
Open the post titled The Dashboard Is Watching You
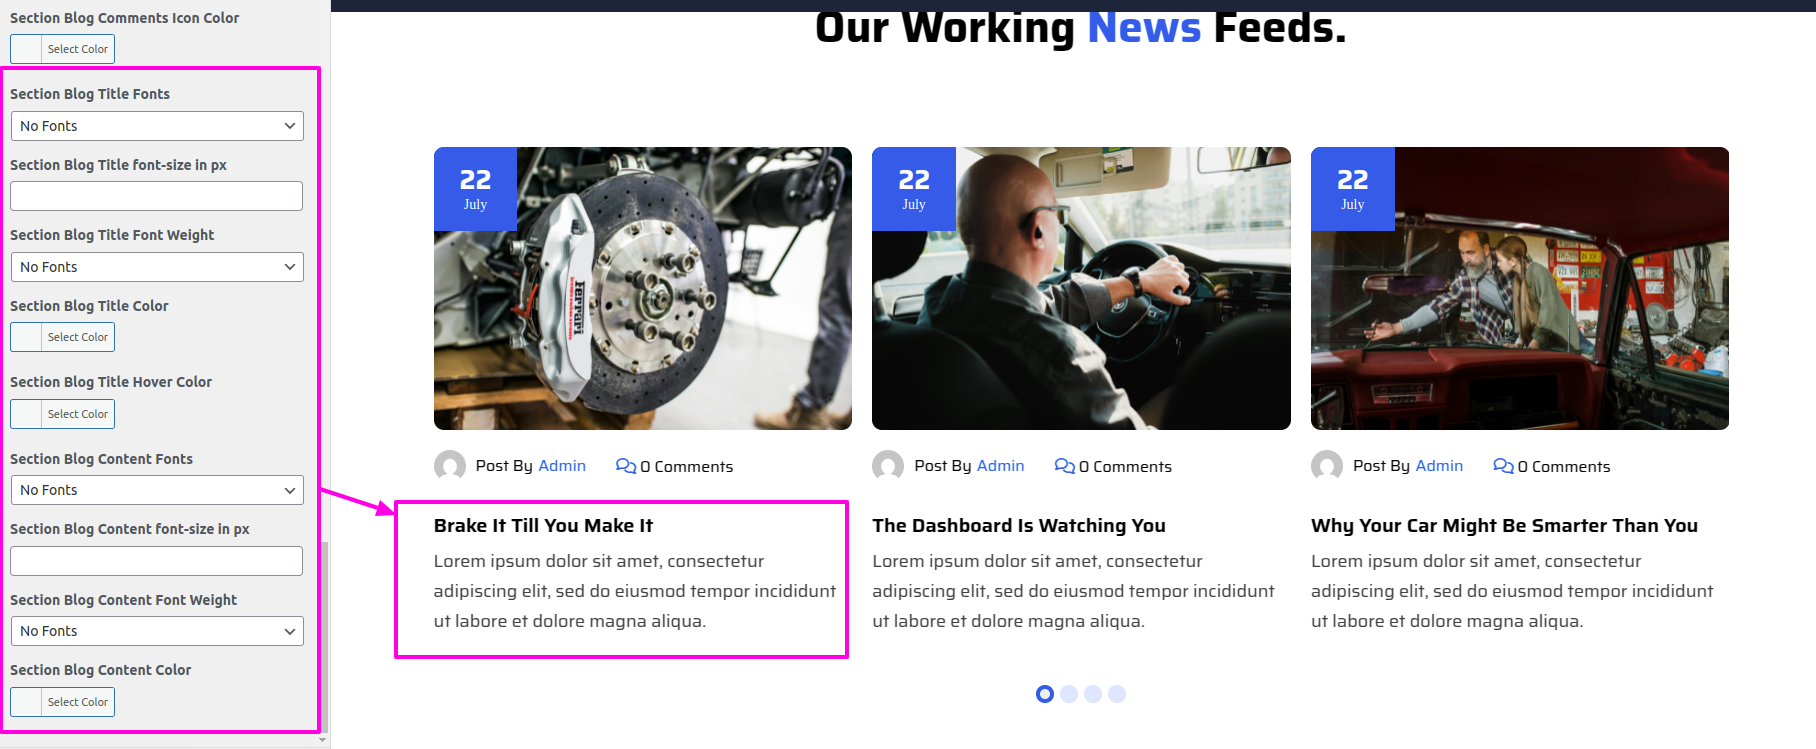pyautogui.click(x=1019, y=526)
